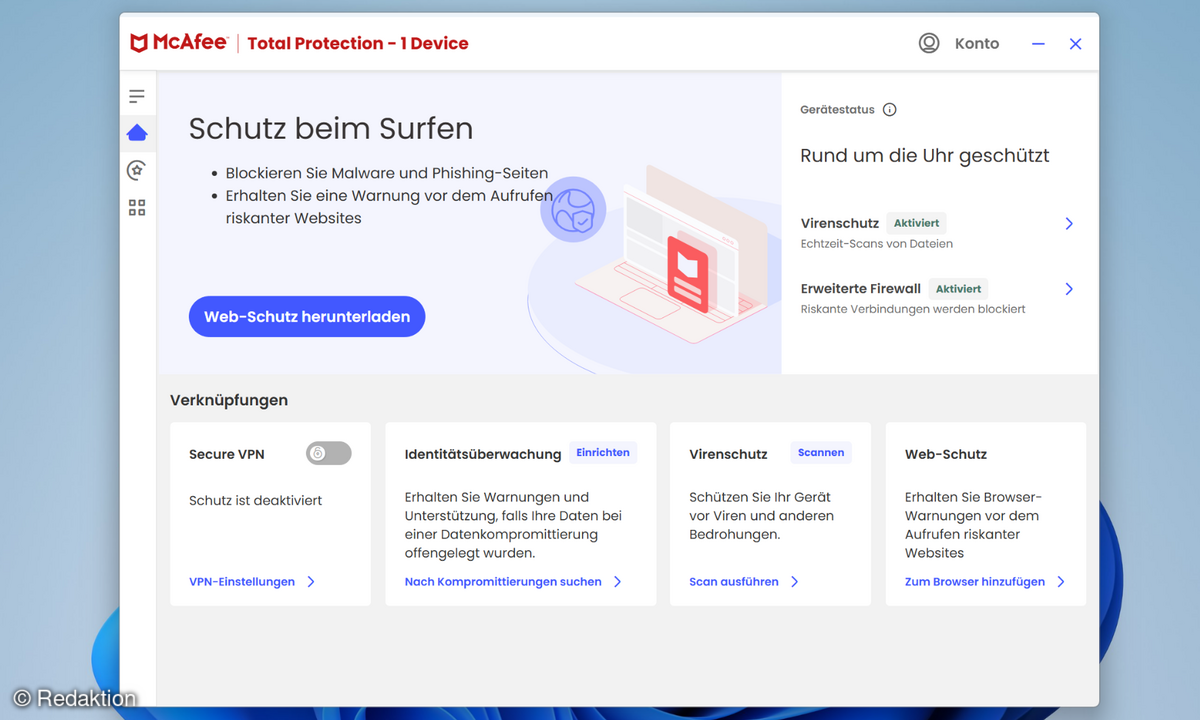1200x720 pixels.
Task: Open the hamburger menu in sidebar
Action: 137,96
